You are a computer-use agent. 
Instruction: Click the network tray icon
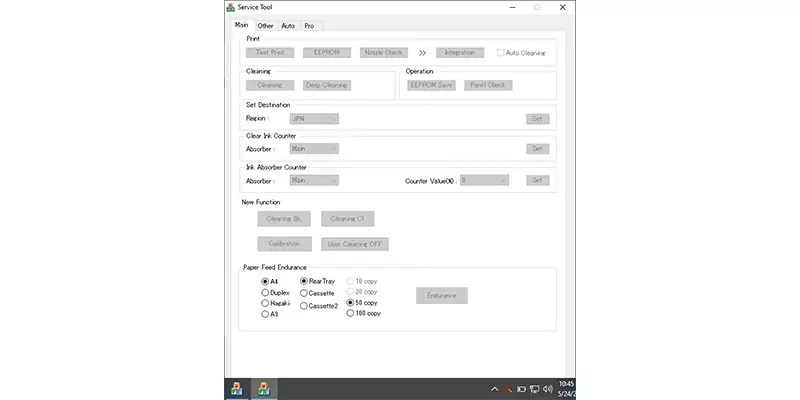click(x=534, y=389)
